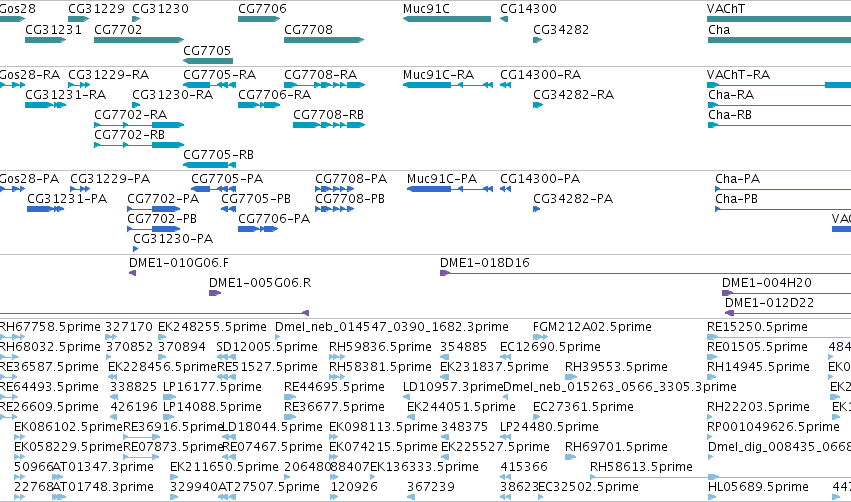The width and height of the screenshot is (851, 502).
Task: Click the CG14300 gene label
Action: [528, 9]
